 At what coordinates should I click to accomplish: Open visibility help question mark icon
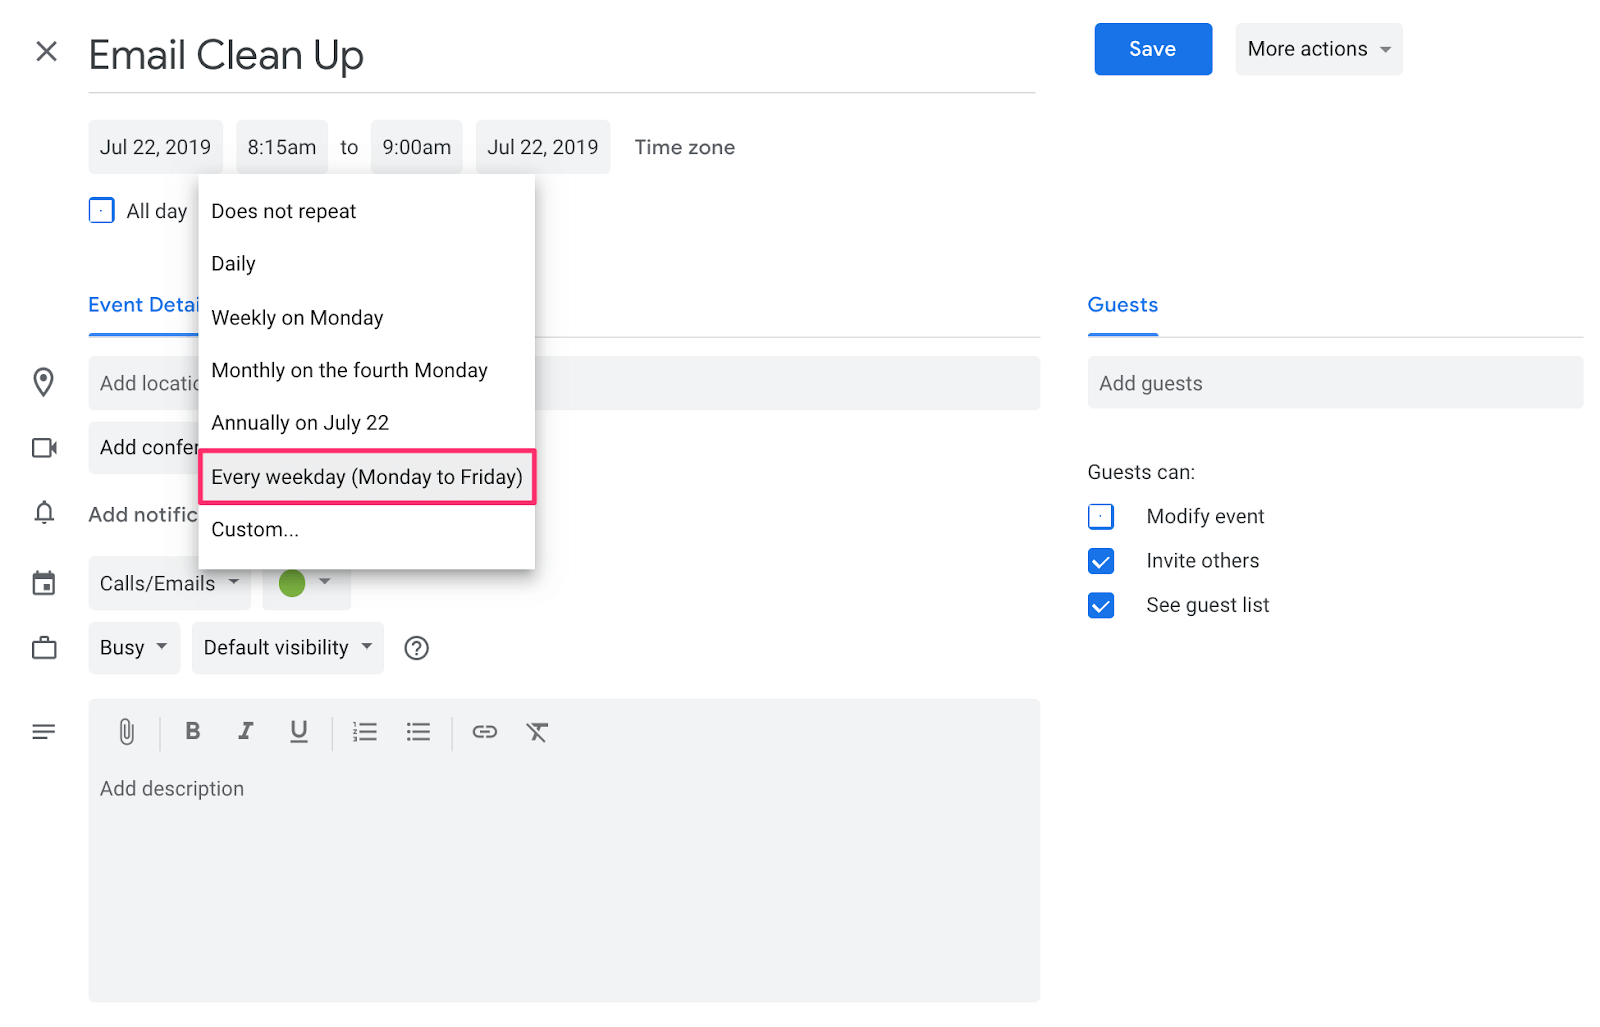click(416, 648)
